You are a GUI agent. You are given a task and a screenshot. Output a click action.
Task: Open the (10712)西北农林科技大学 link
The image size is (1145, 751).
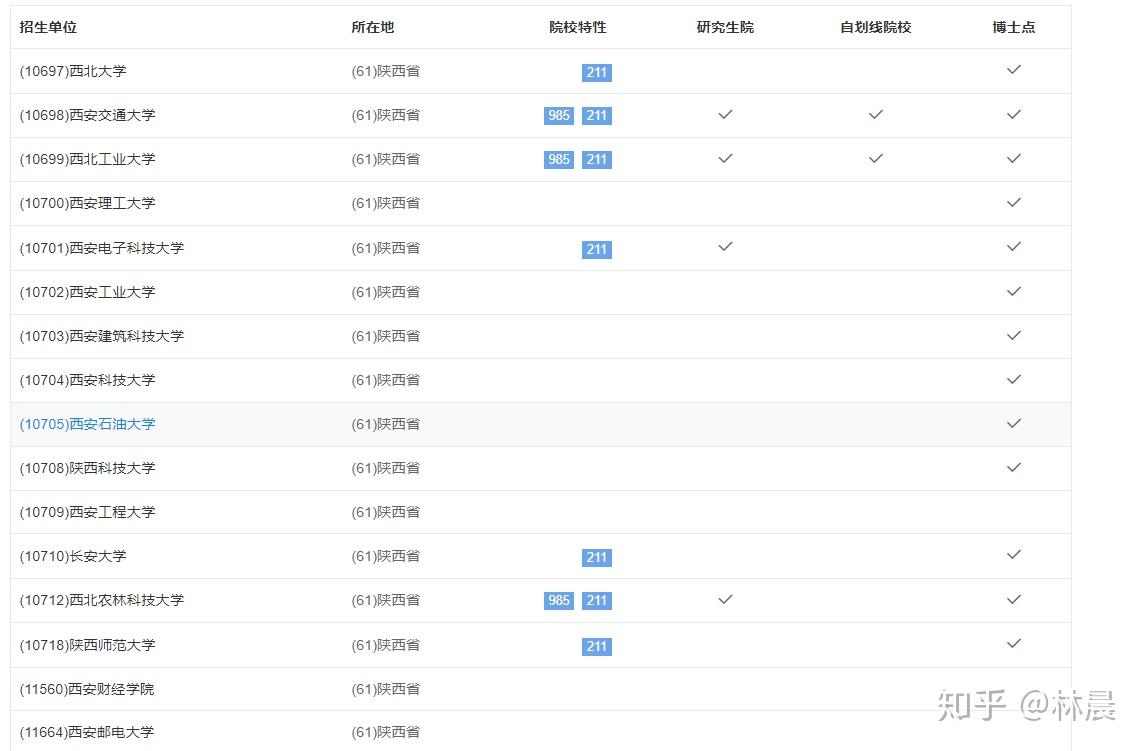point(102,601)
